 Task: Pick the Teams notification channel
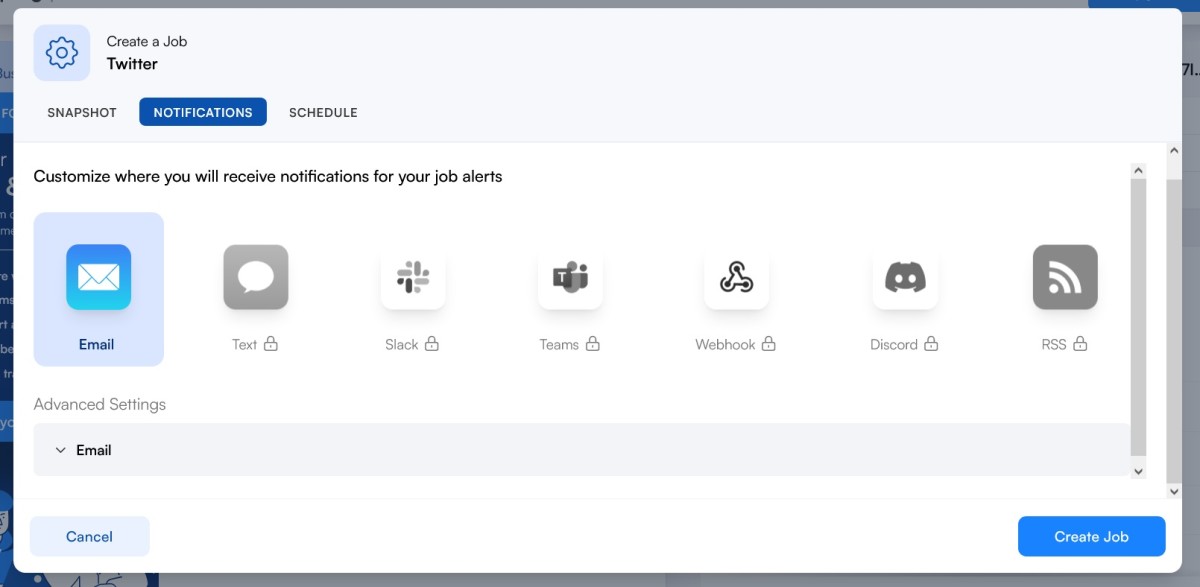click(x=570, y=277)
